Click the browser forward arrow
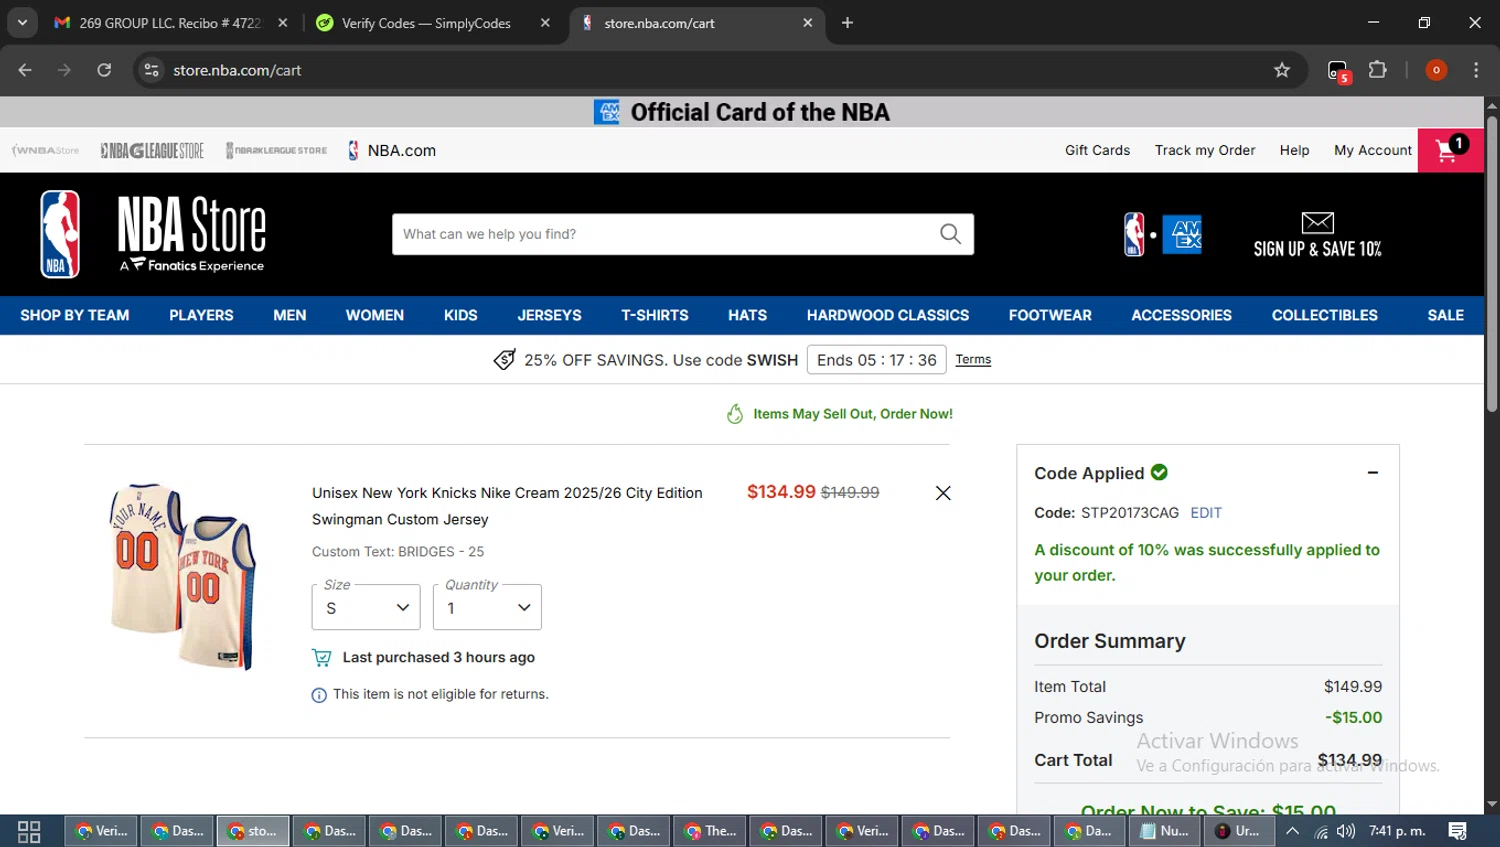Image resolution: width=1500 pixels, height=847 pixels. pos(64,70)
